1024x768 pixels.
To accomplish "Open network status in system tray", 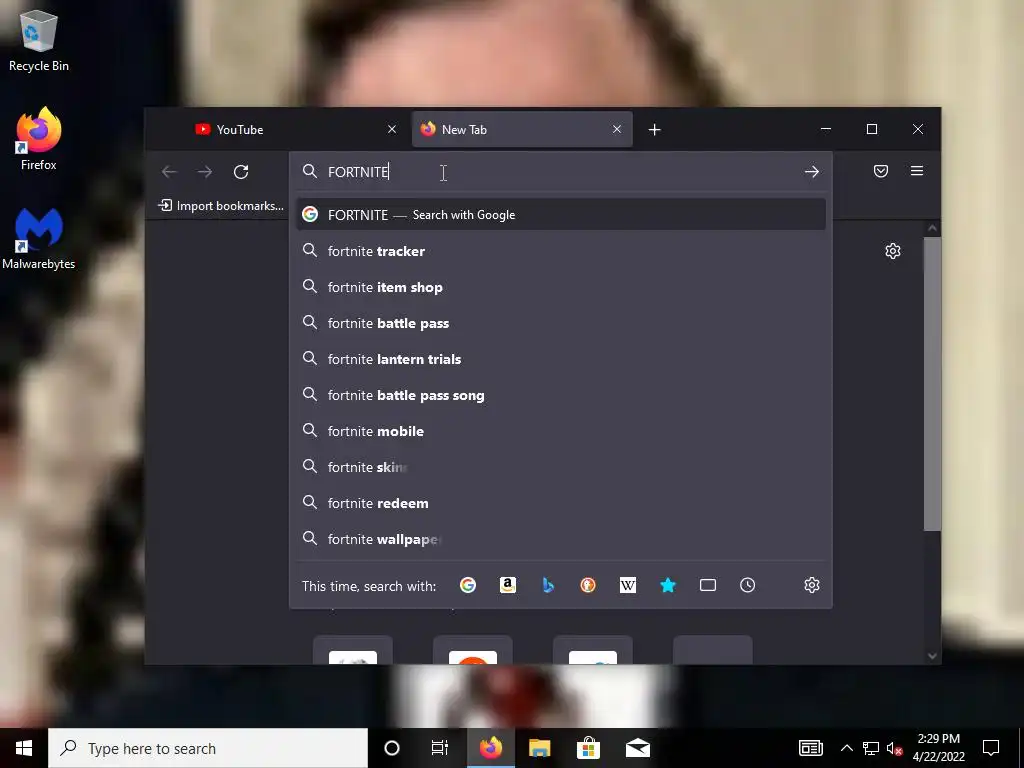I will (871, 748).
